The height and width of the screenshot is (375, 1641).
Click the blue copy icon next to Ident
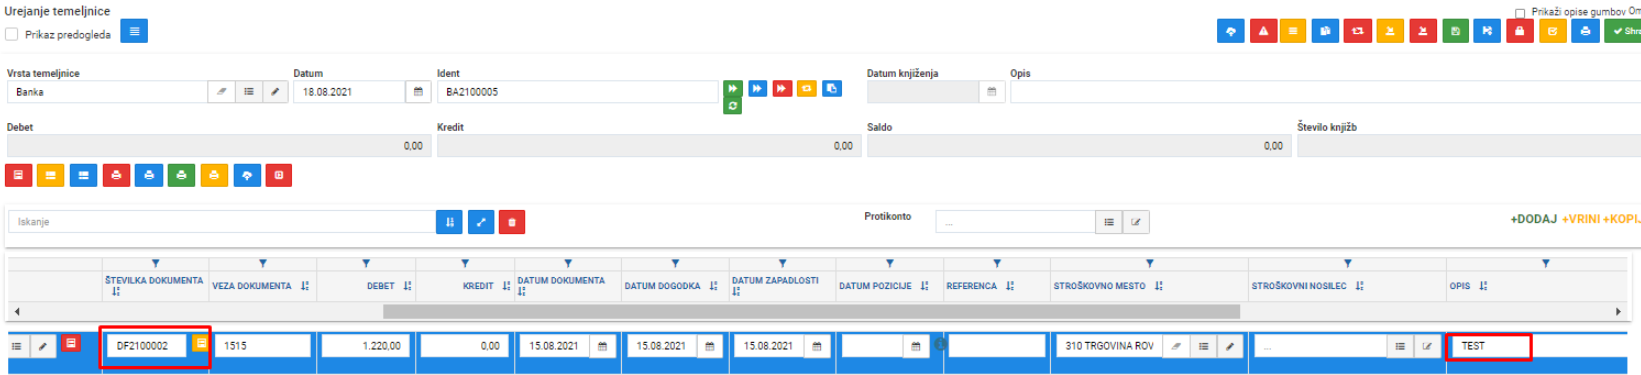point(832,89)
